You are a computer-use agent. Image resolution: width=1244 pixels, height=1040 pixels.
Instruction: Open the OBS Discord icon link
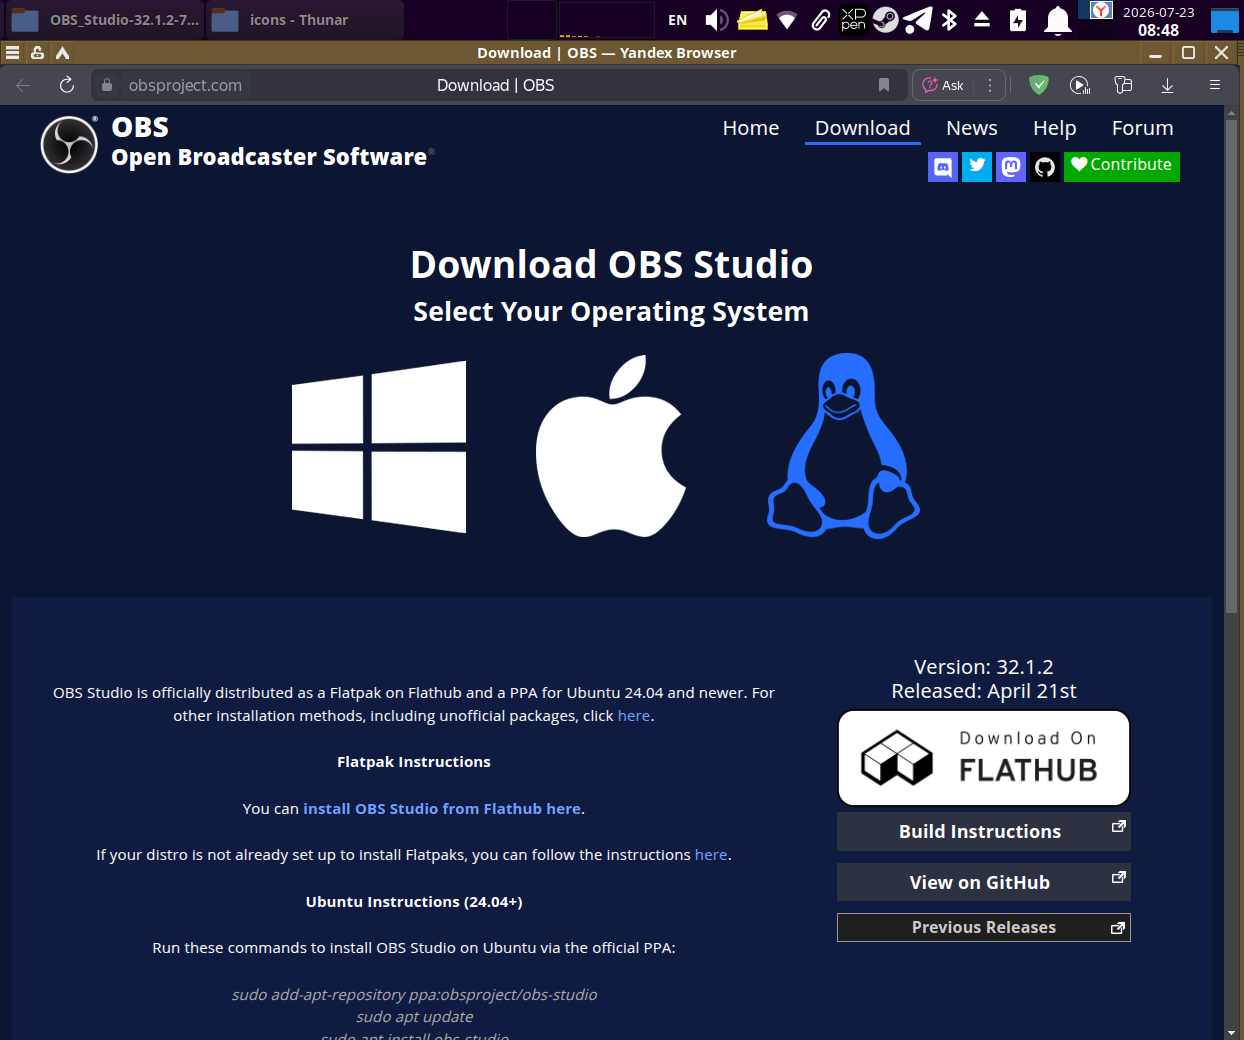(x=943, y=167)
